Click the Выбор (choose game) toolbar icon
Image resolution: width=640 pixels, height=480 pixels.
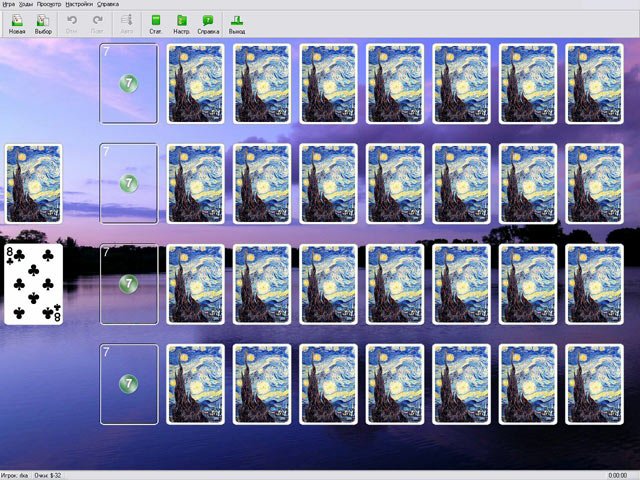(x=43, y=22)
